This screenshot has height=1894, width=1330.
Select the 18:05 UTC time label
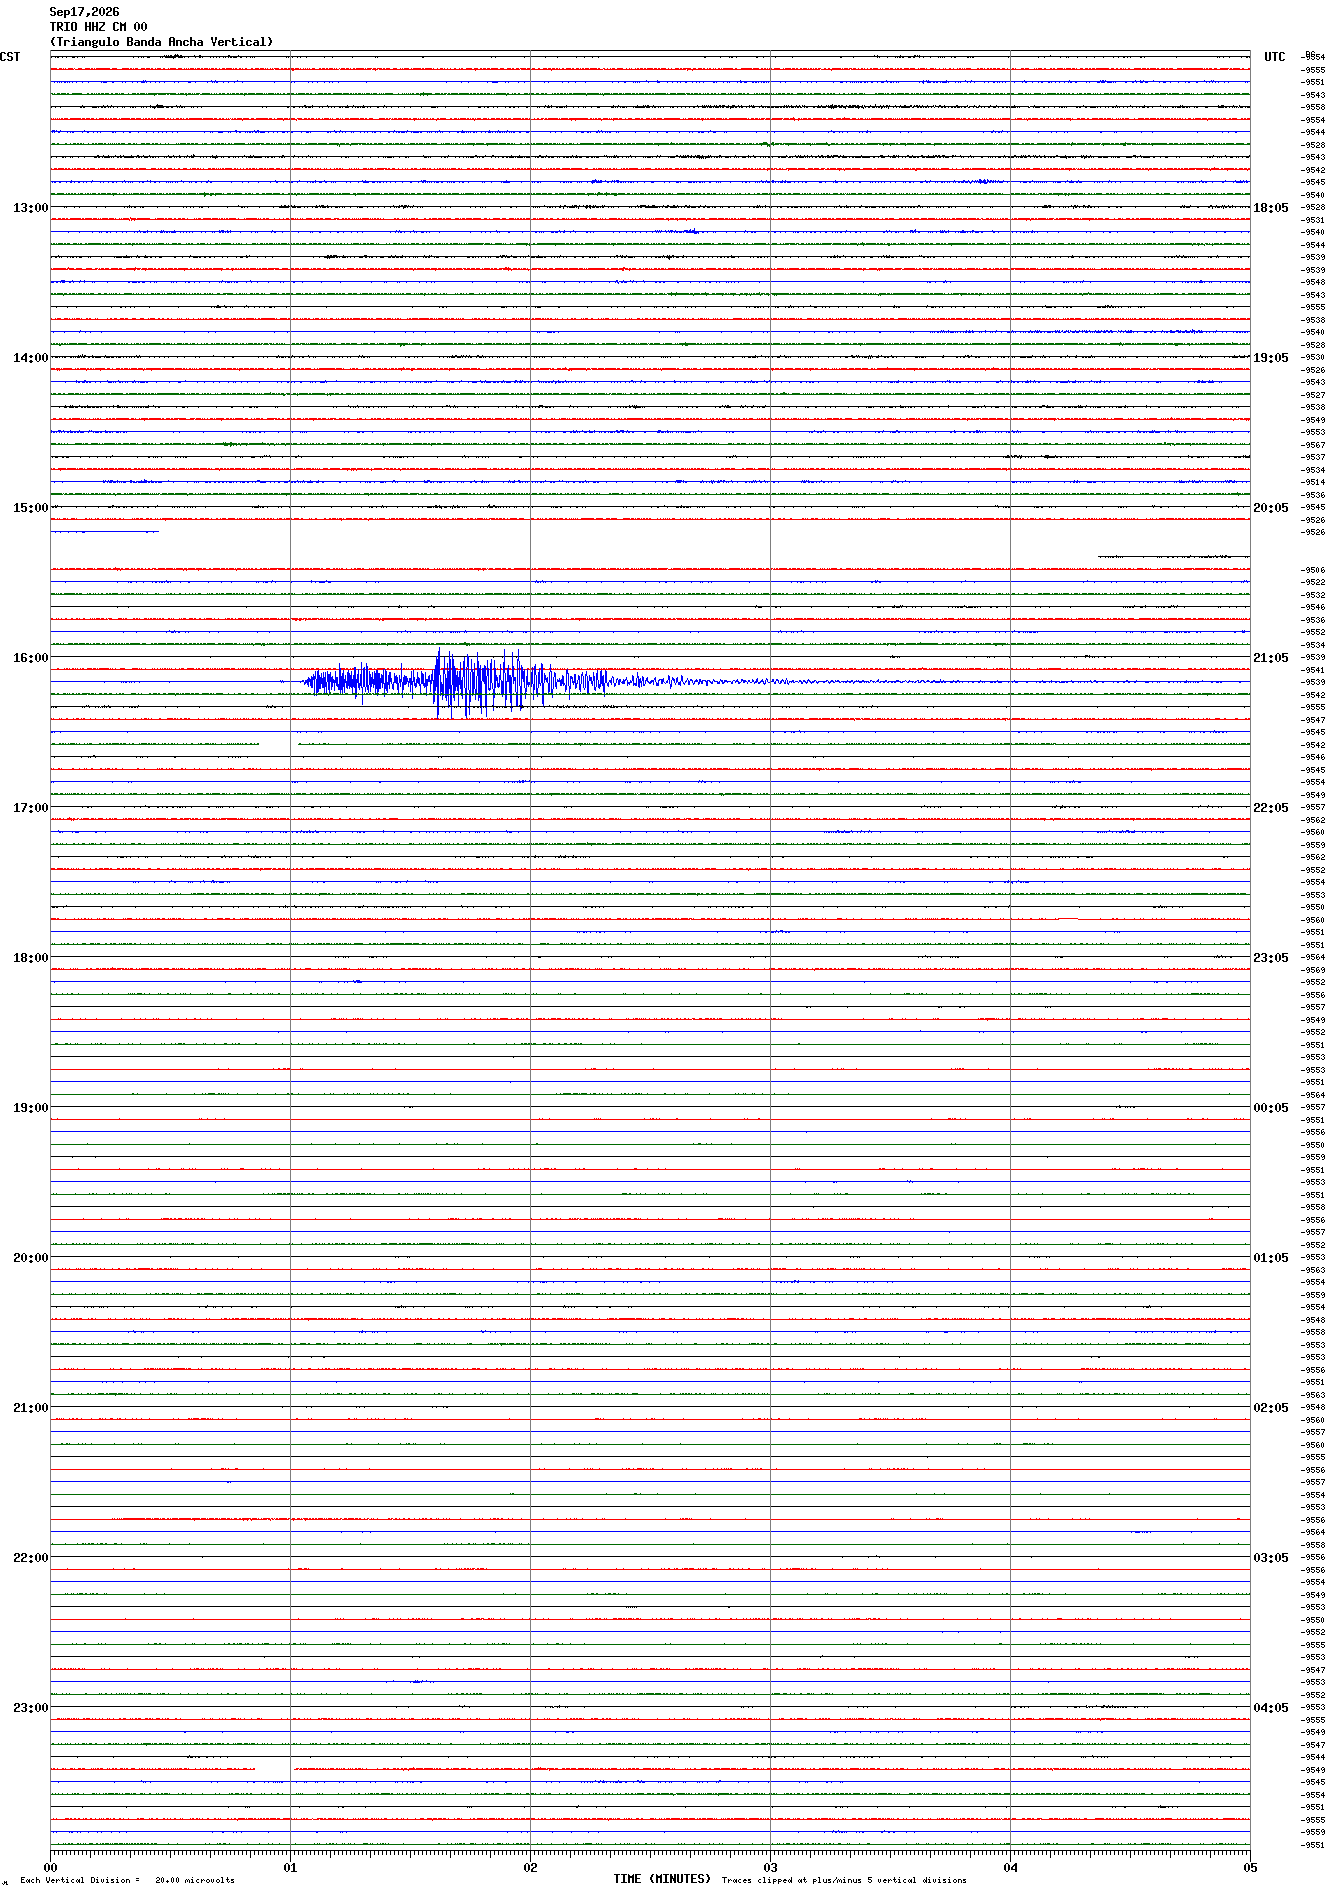(x=1271, y=208)
